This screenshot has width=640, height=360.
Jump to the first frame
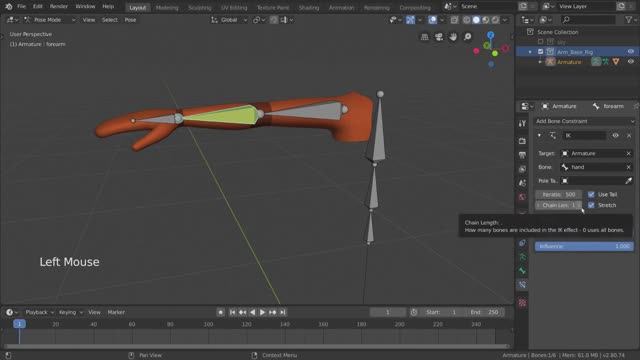(x=232, y=312)
